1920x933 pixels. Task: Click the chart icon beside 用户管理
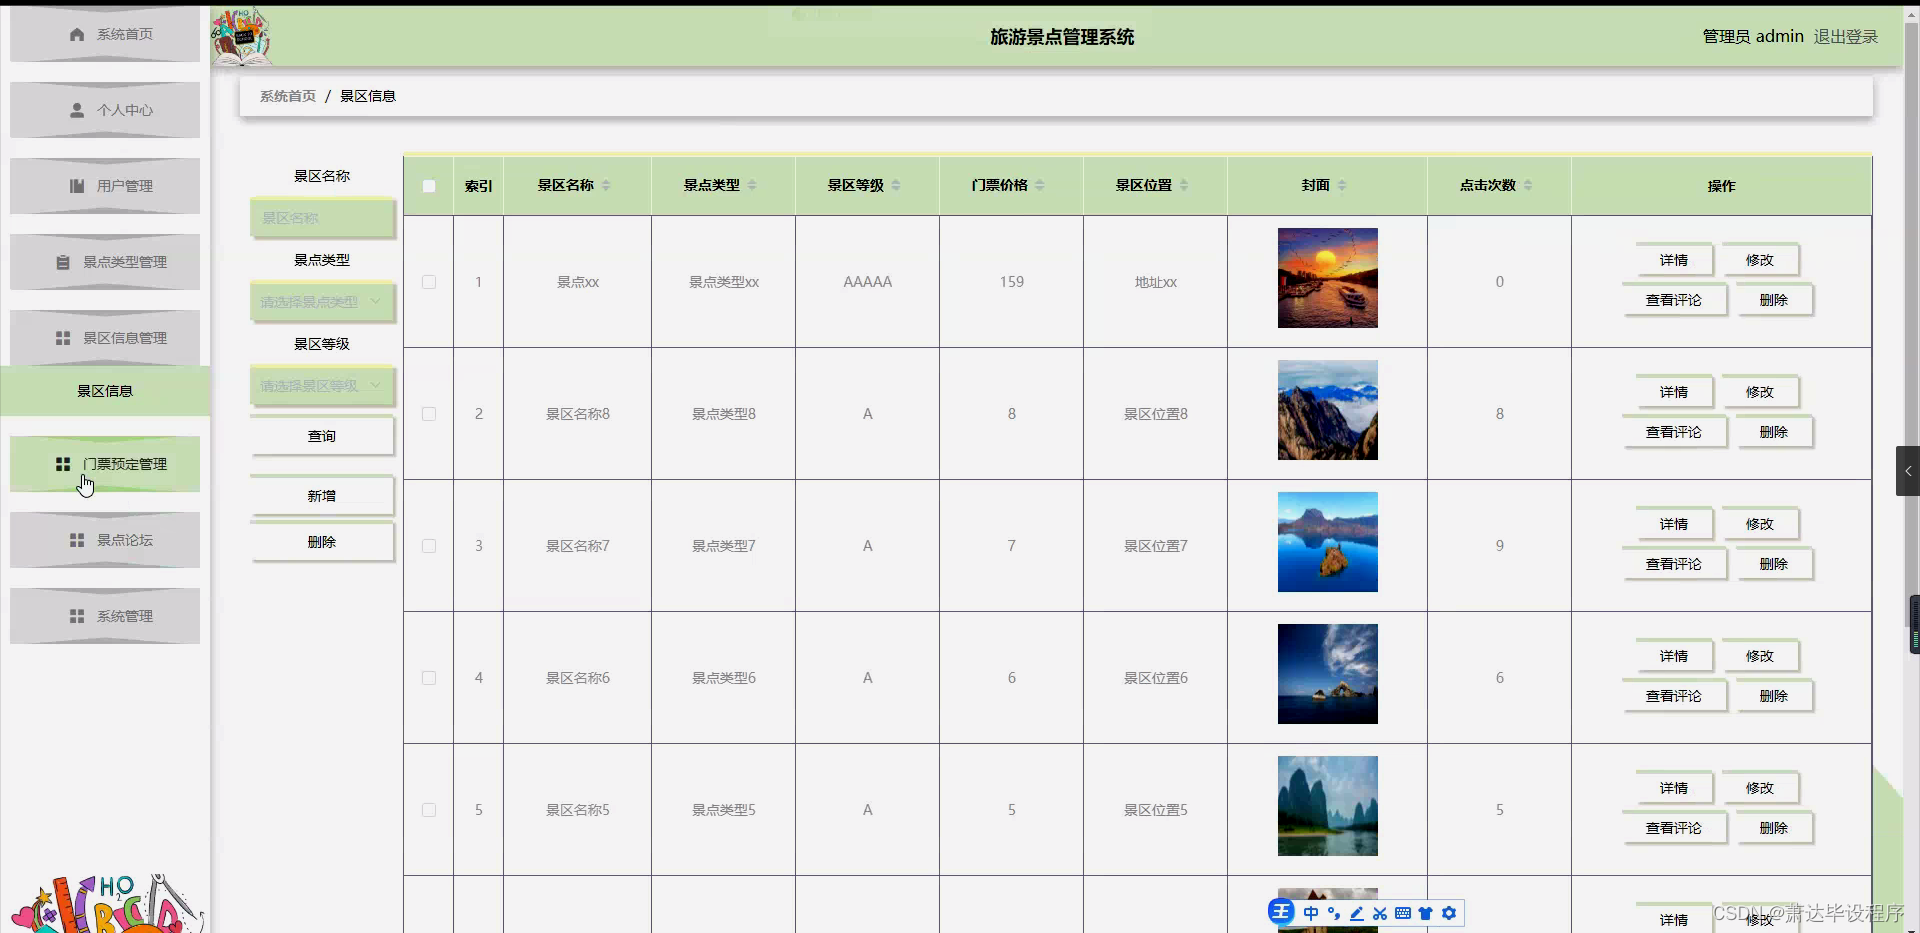[77, 186]
